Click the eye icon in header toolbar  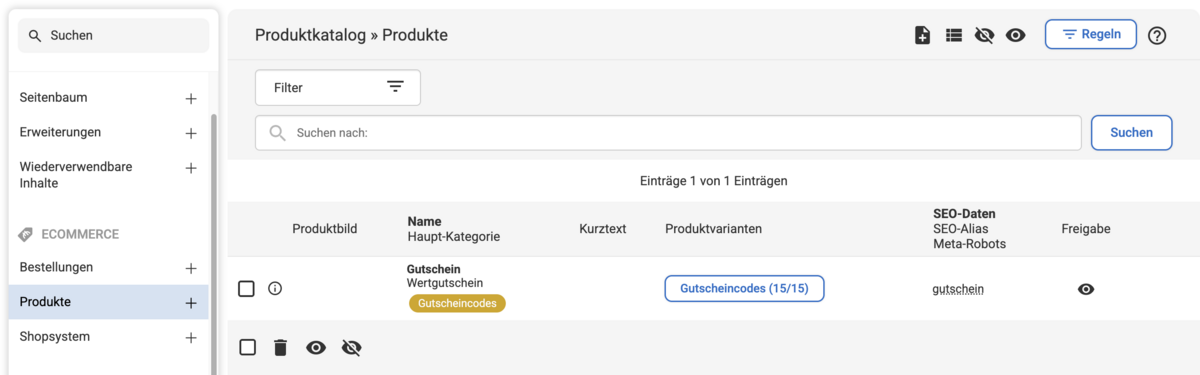click(1016, 35)
